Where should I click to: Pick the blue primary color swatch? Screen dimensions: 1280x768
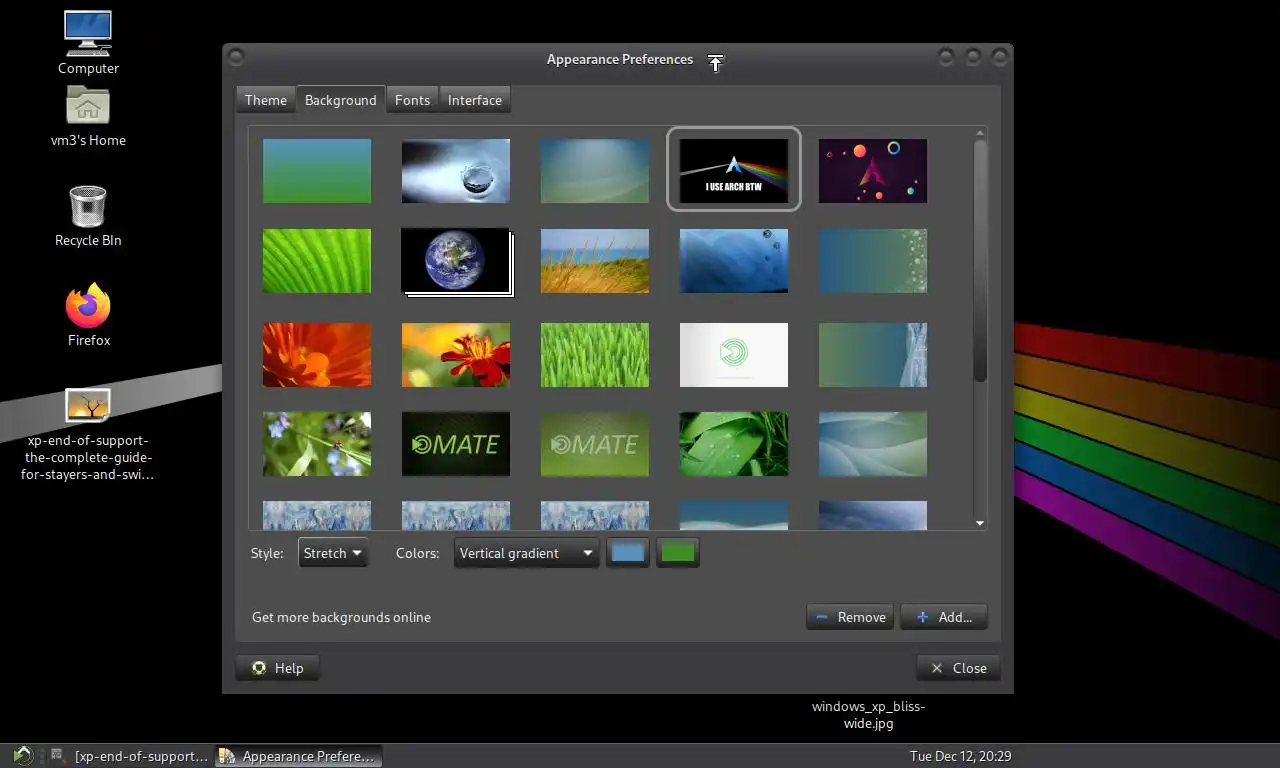point(628,552)
